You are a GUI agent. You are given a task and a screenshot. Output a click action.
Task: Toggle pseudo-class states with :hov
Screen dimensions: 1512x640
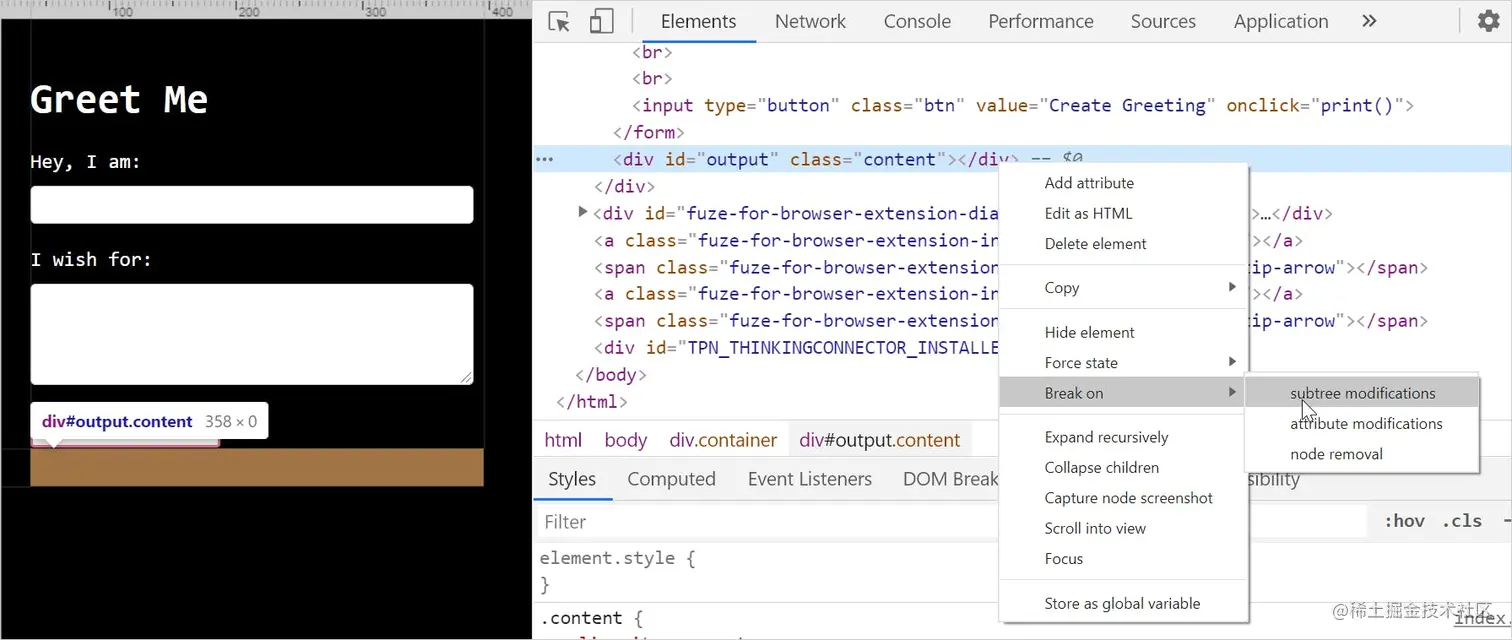1404,520
